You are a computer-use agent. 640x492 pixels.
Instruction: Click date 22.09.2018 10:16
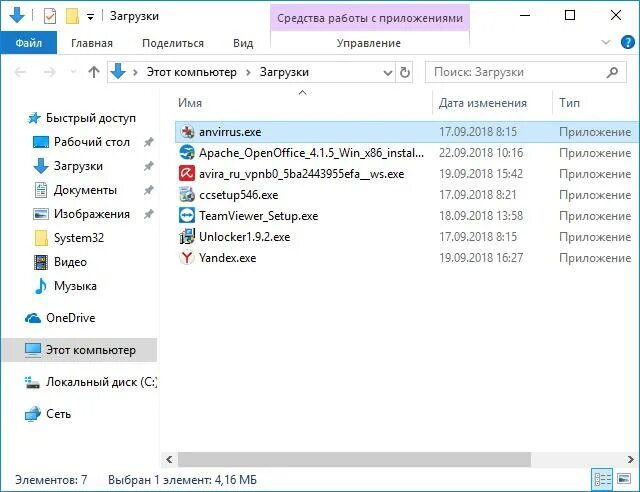pos(481,153)
